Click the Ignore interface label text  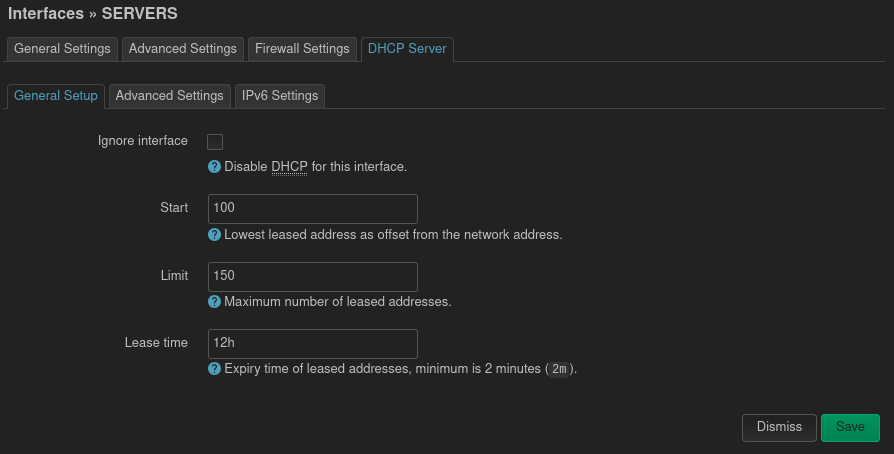click(143, 141)
